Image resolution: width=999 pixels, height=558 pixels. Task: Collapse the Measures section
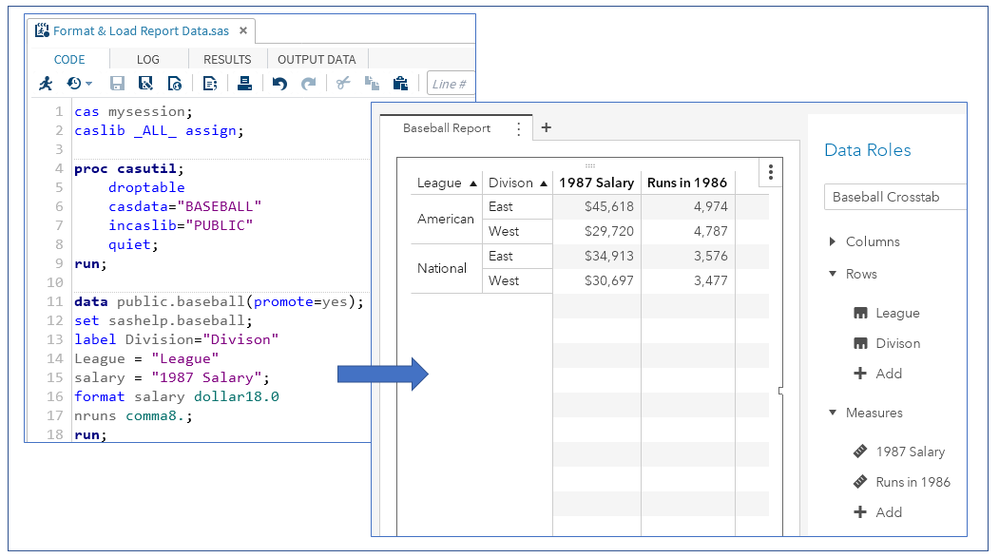tap(833, 413)
